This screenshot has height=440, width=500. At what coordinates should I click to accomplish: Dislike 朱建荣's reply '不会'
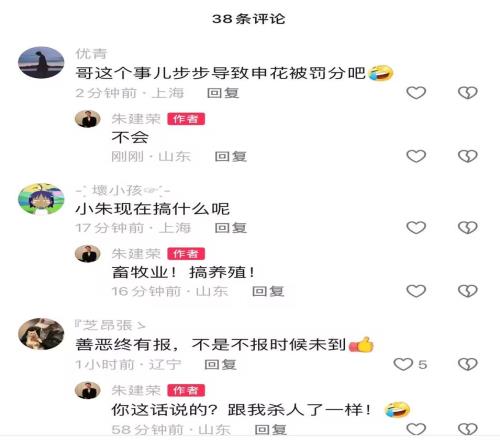point(468,156)
